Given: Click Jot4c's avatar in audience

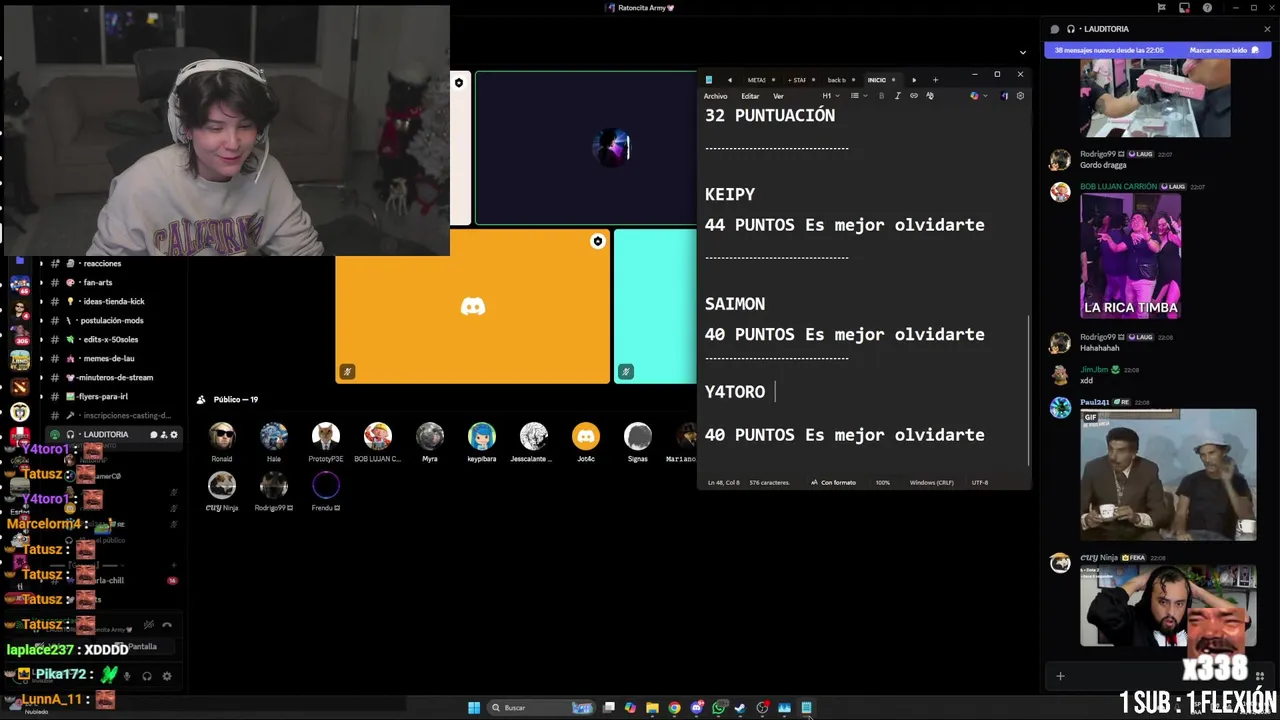Looking at the screenshot, I should (586, 436).
